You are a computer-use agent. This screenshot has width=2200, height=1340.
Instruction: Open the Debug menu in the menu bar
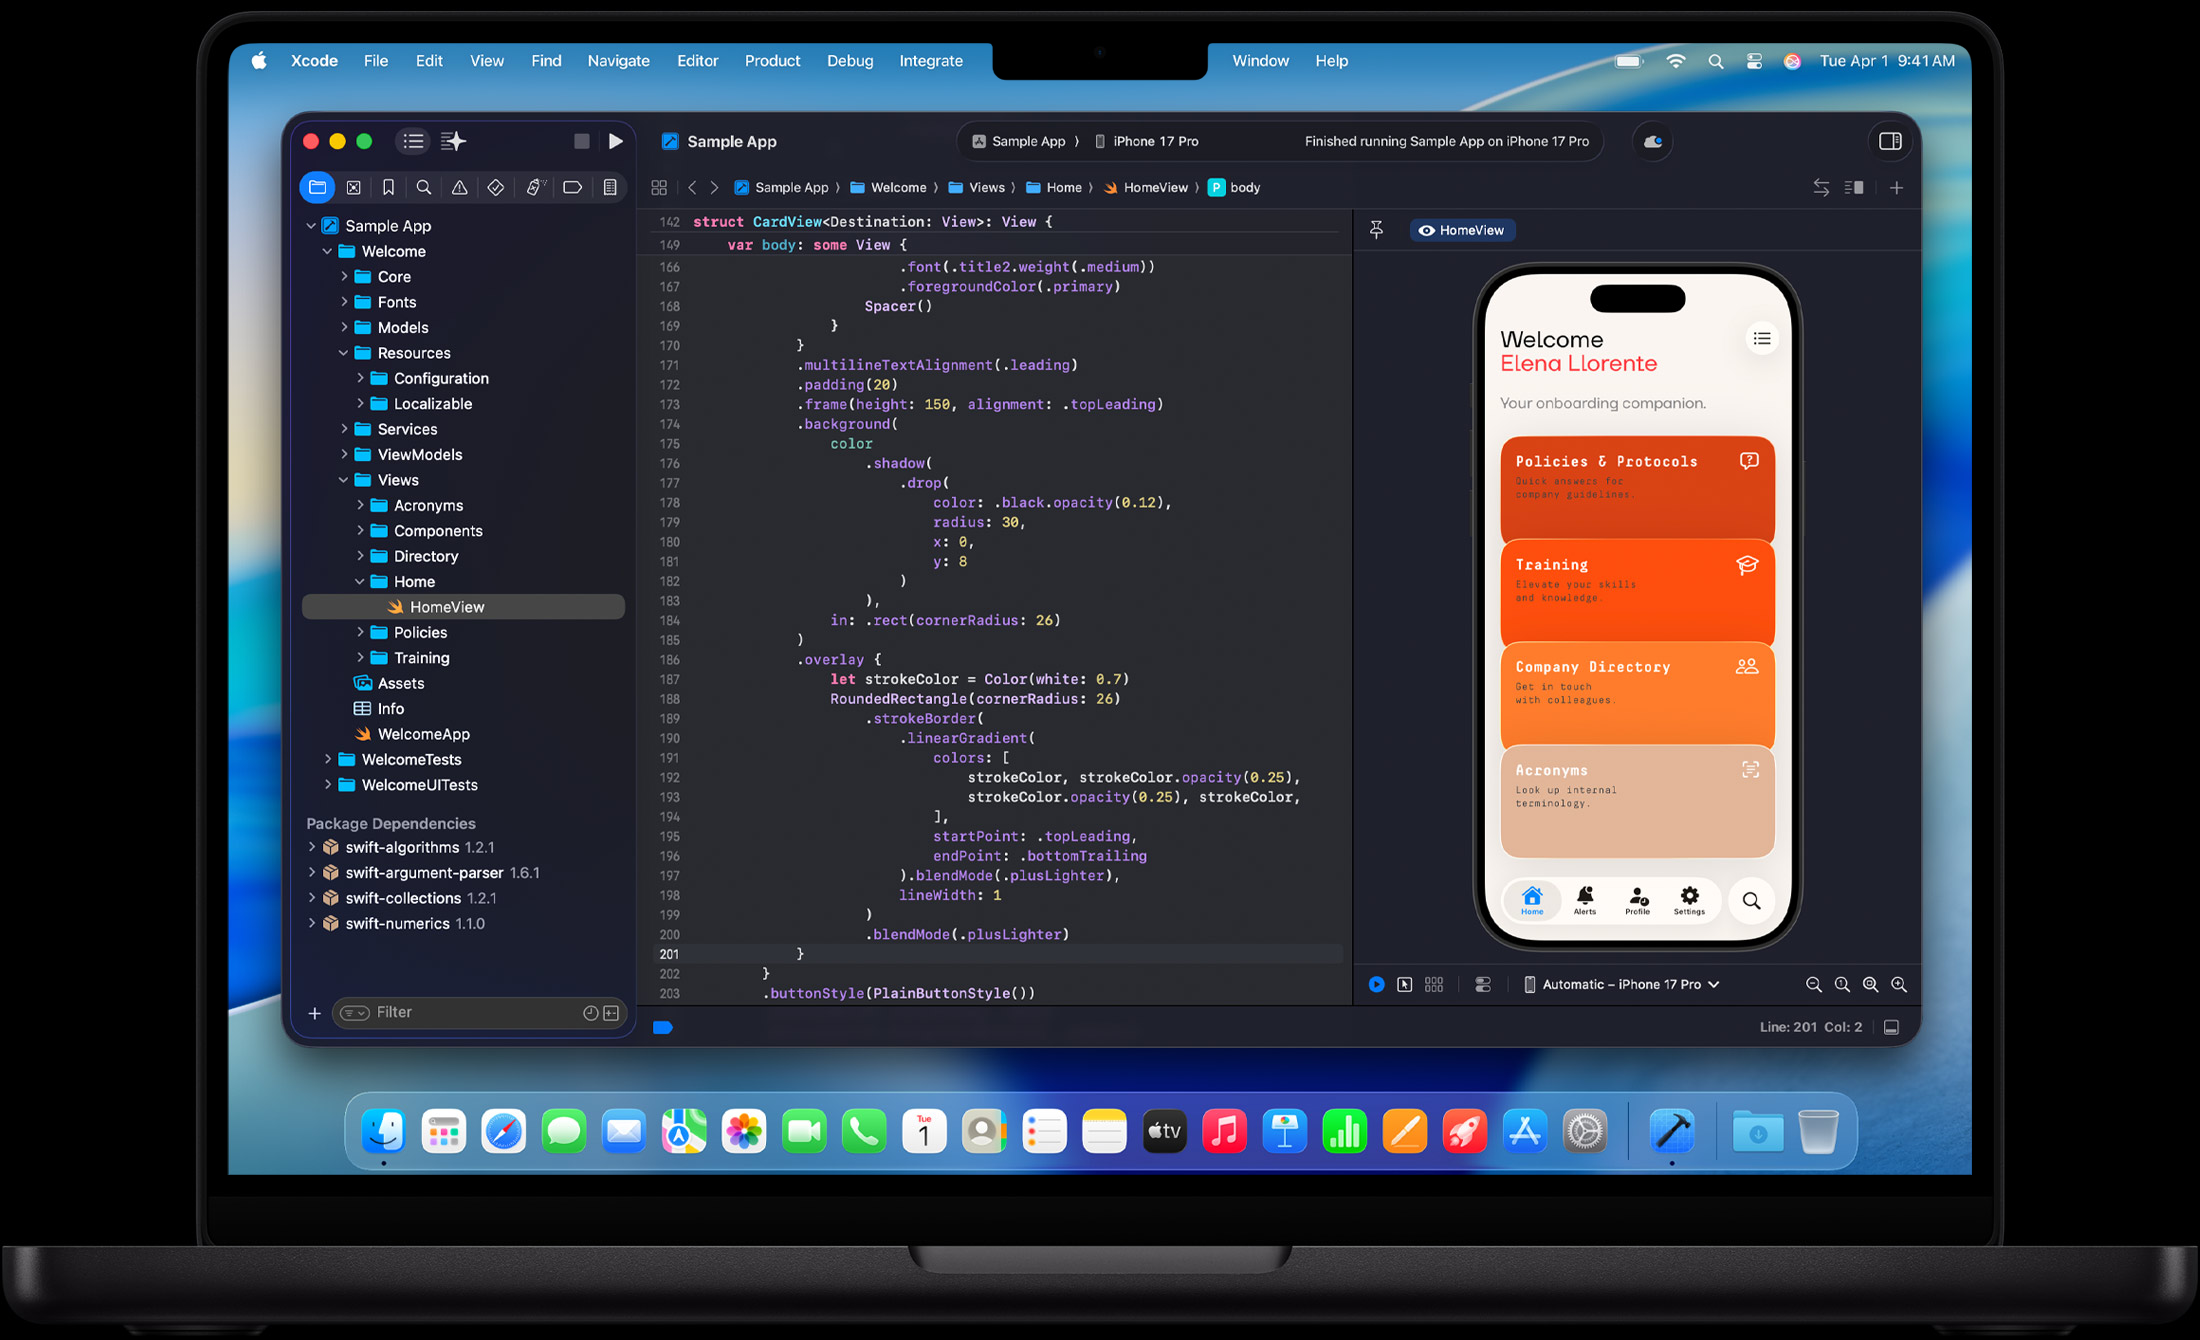click(849, 61)
